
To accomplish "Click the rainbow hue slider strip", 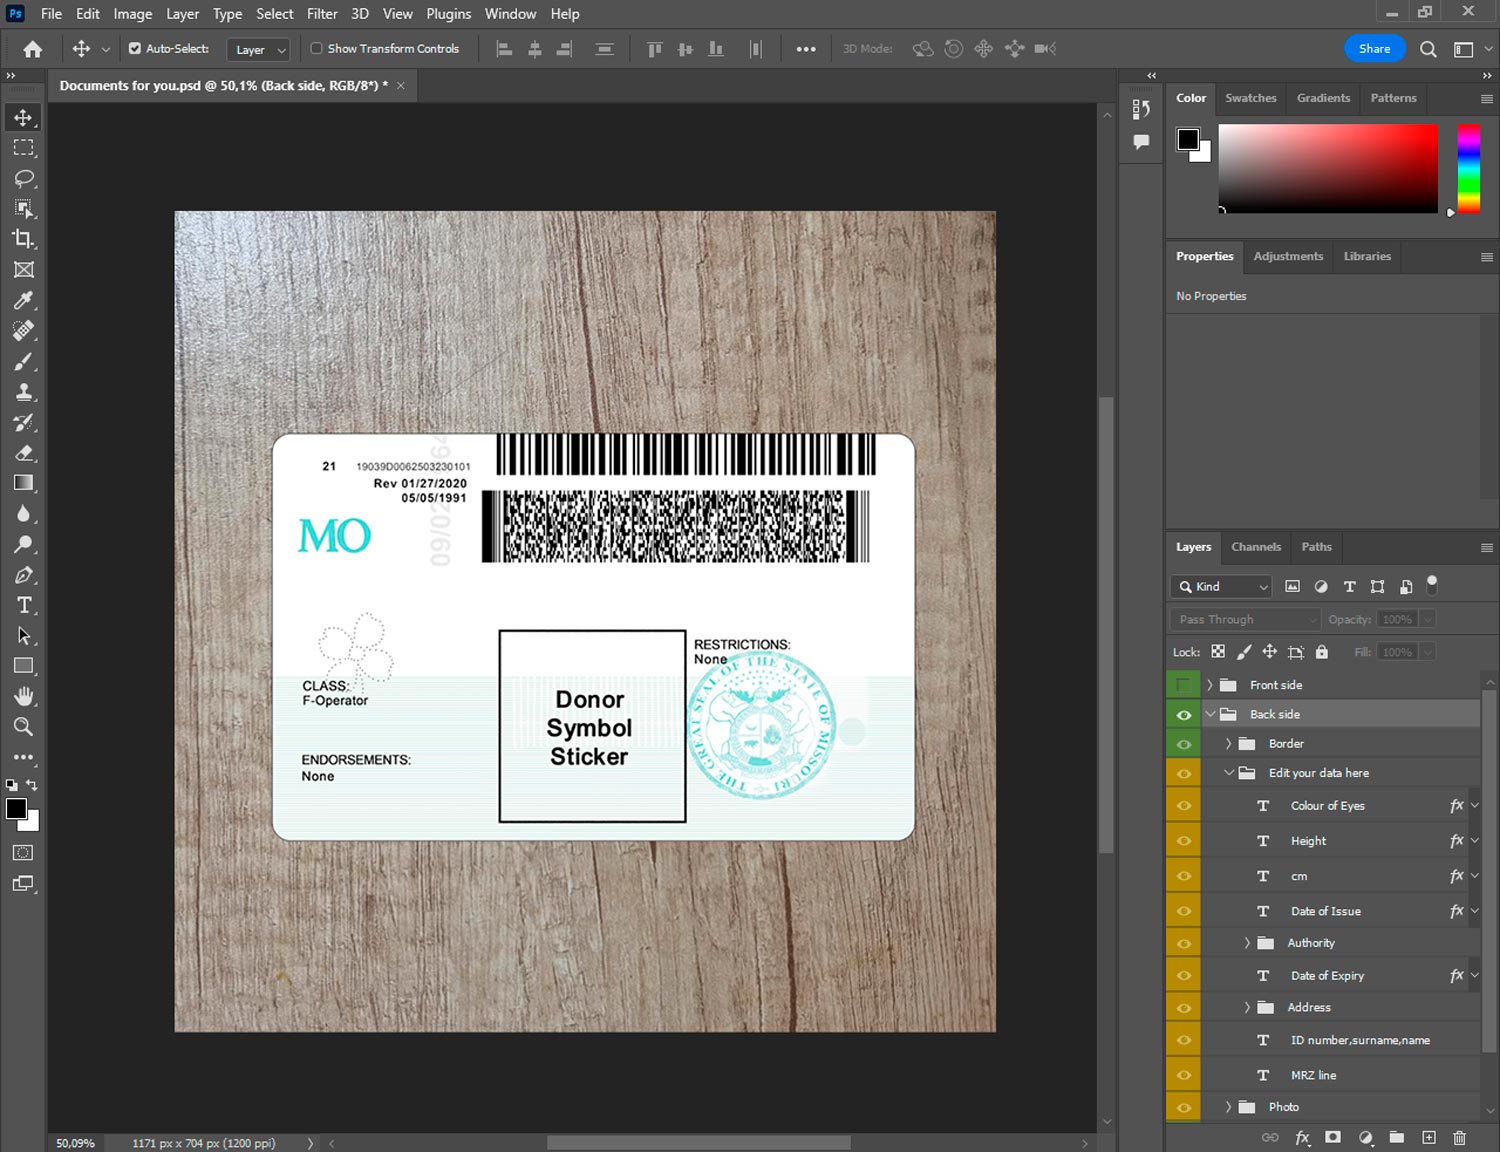I will pyautogui.click(x=1468, y=167).
